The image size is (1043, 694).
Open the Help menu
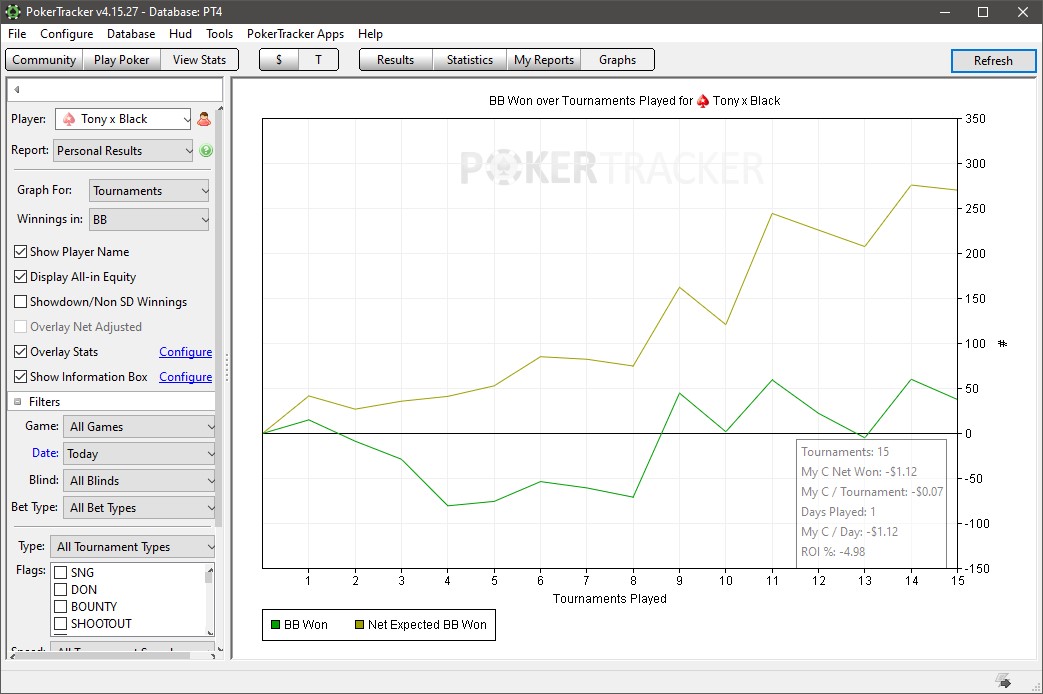point(371,34)
